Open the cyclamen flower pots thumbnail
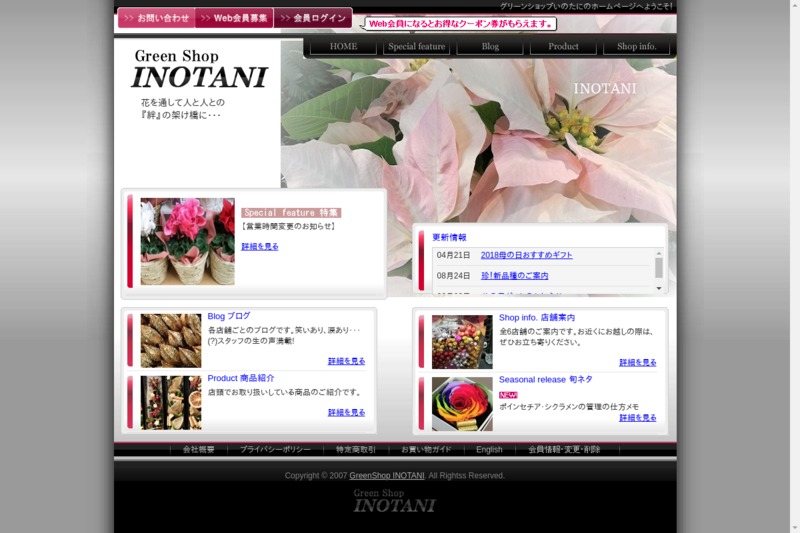This screenshot has width=800, height=533. click(x=187, y=241)
